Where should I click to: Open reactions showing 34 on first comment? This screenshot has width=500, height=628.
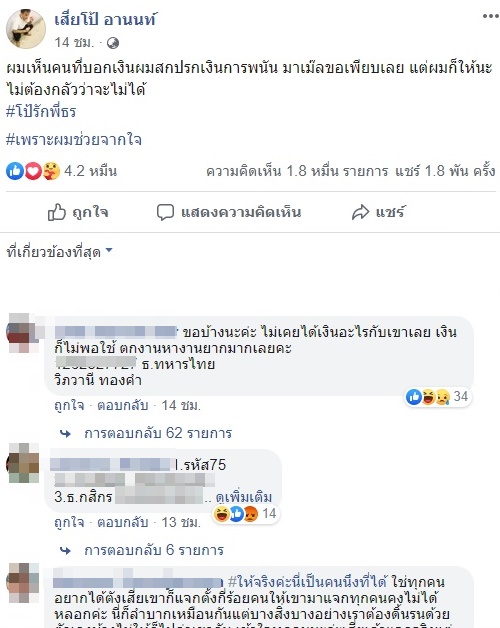coord(438,397)
